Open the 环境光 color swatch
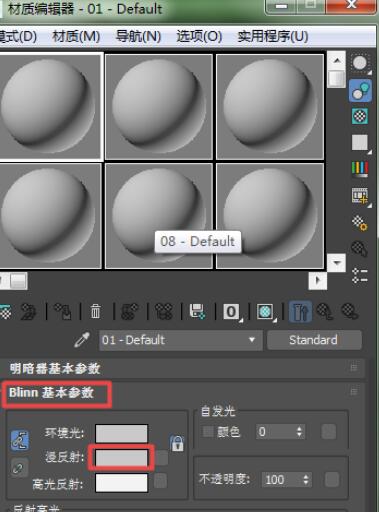Image resolution: width=379 pixels, height=512 pixels. (x=121, y=433)
